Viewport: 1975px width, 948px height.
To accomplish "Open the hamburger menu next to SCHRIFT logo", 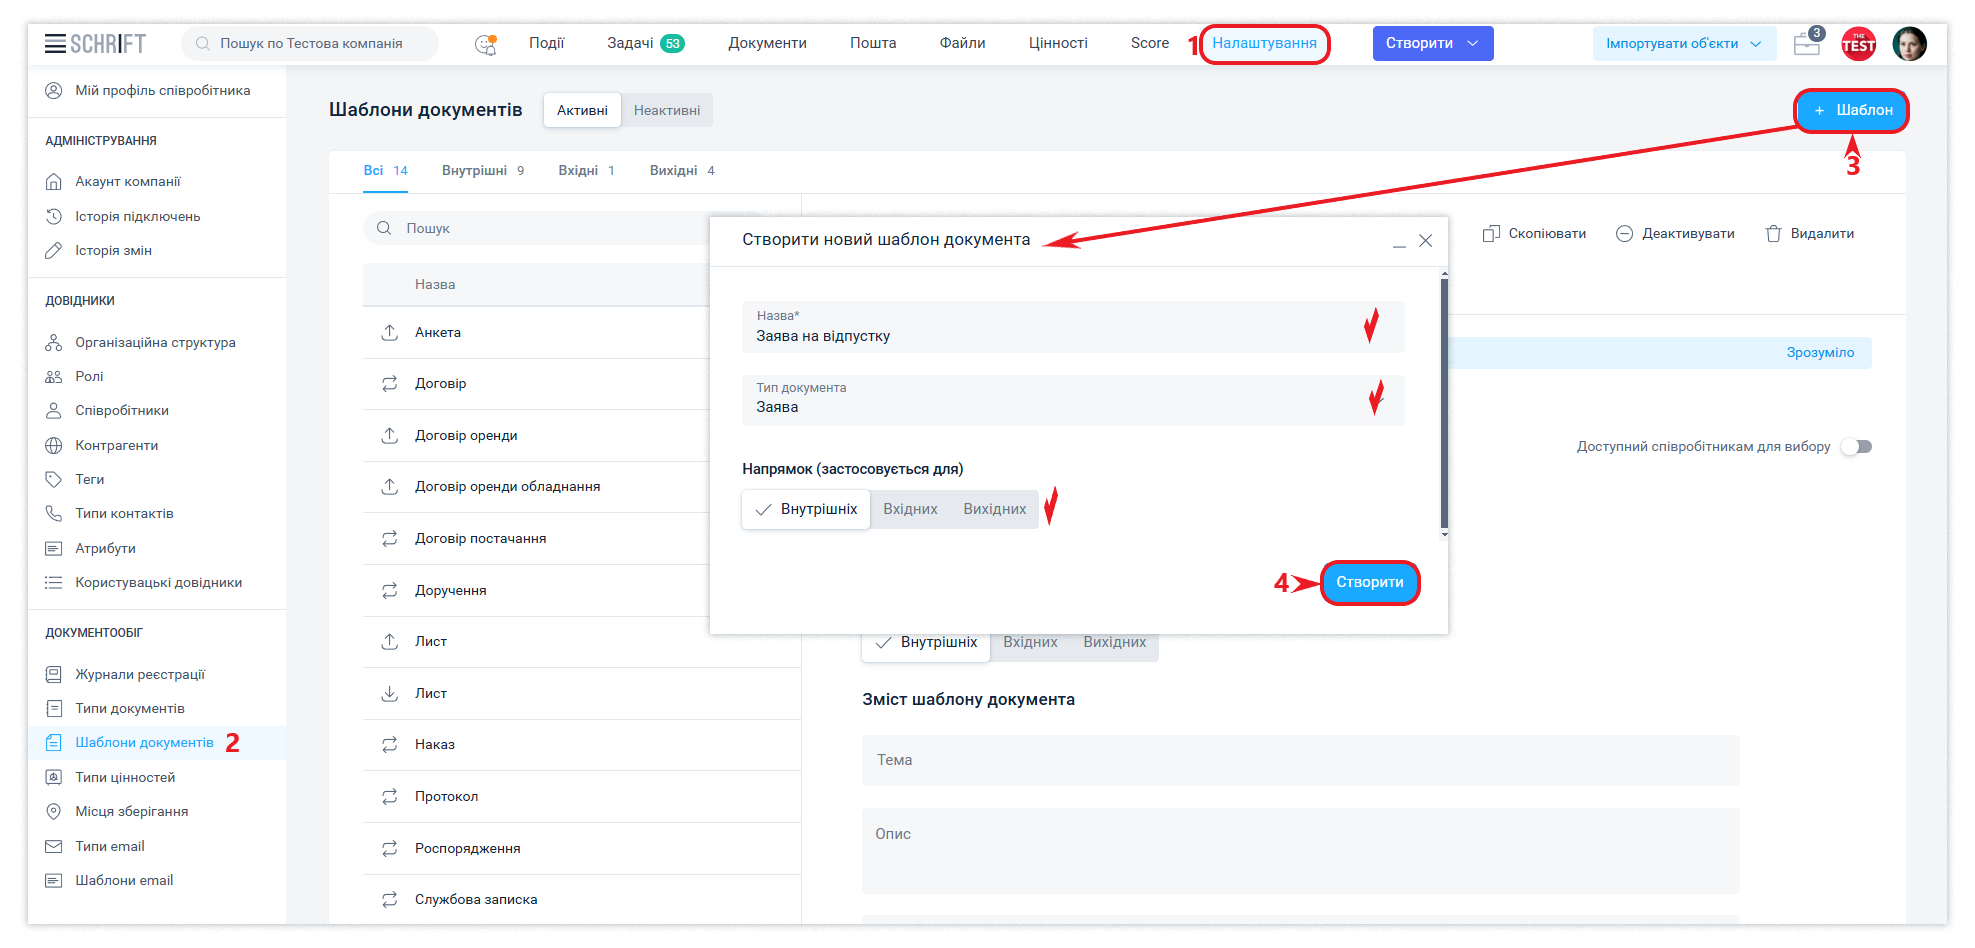I will 55,43.
